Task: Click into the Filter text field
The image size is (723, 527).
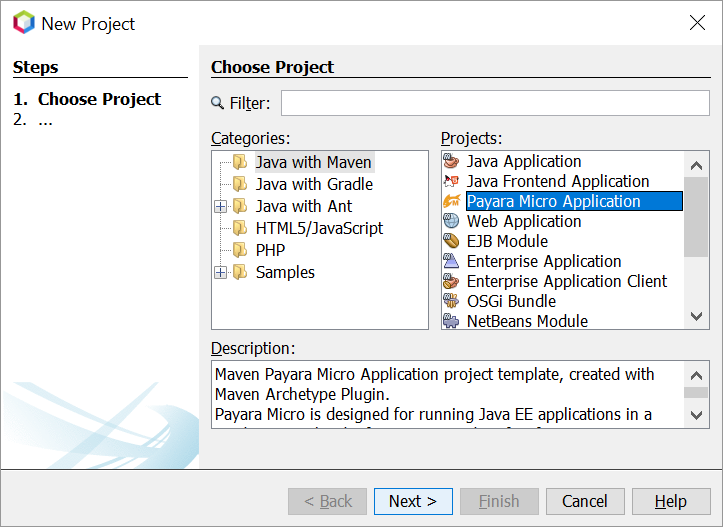Action: tap(495, 103)
